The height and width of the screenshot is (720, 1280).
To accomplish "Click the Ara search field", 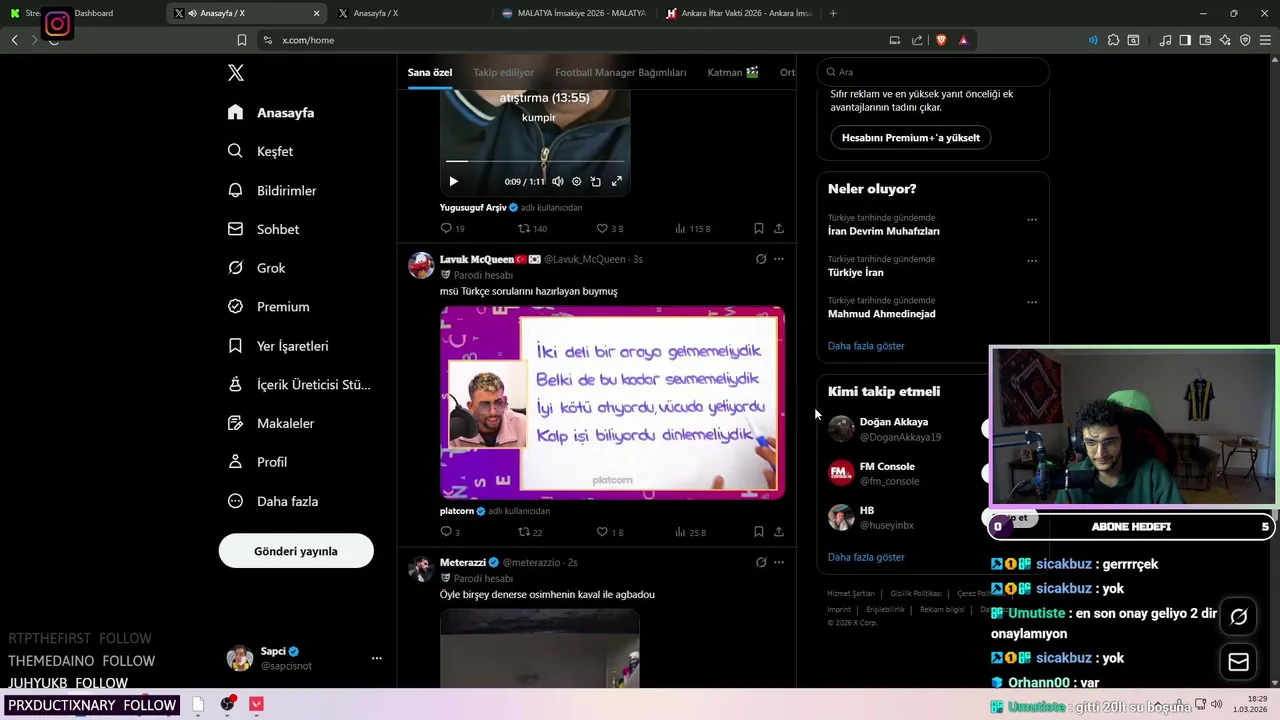I will click(933, 72).
